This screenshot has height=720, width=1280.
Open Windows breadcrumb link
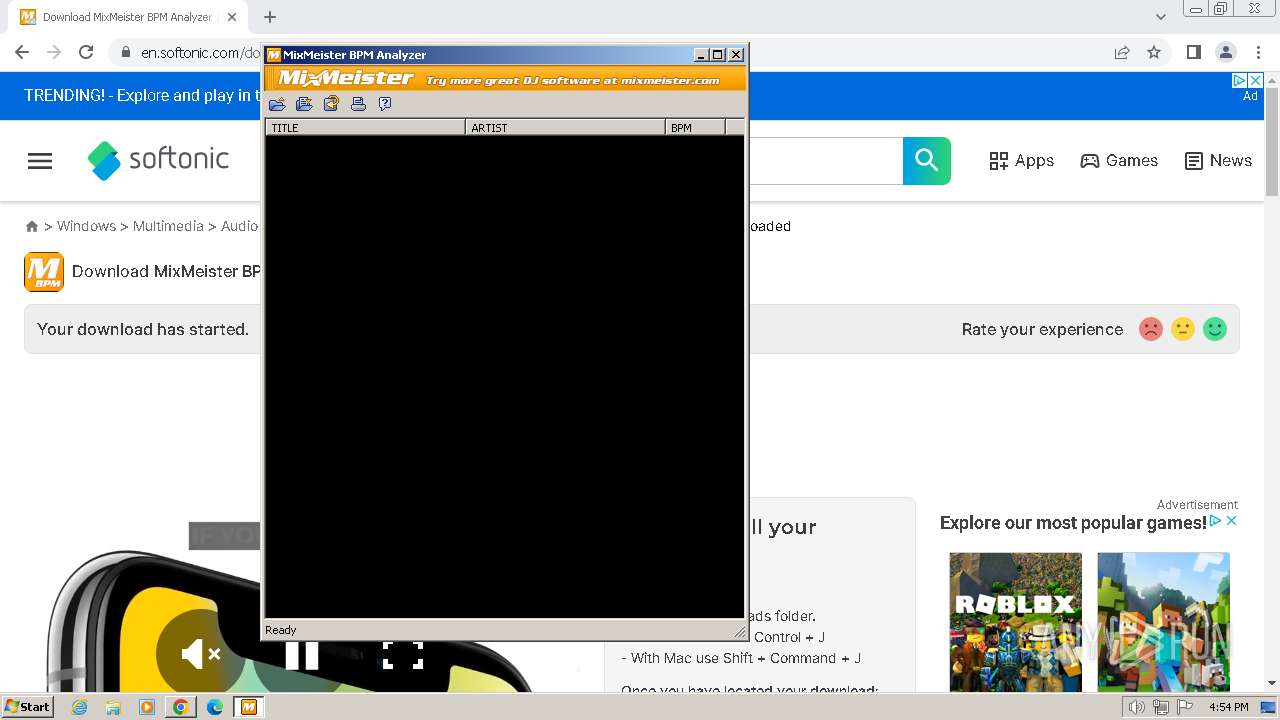(86, 226)
